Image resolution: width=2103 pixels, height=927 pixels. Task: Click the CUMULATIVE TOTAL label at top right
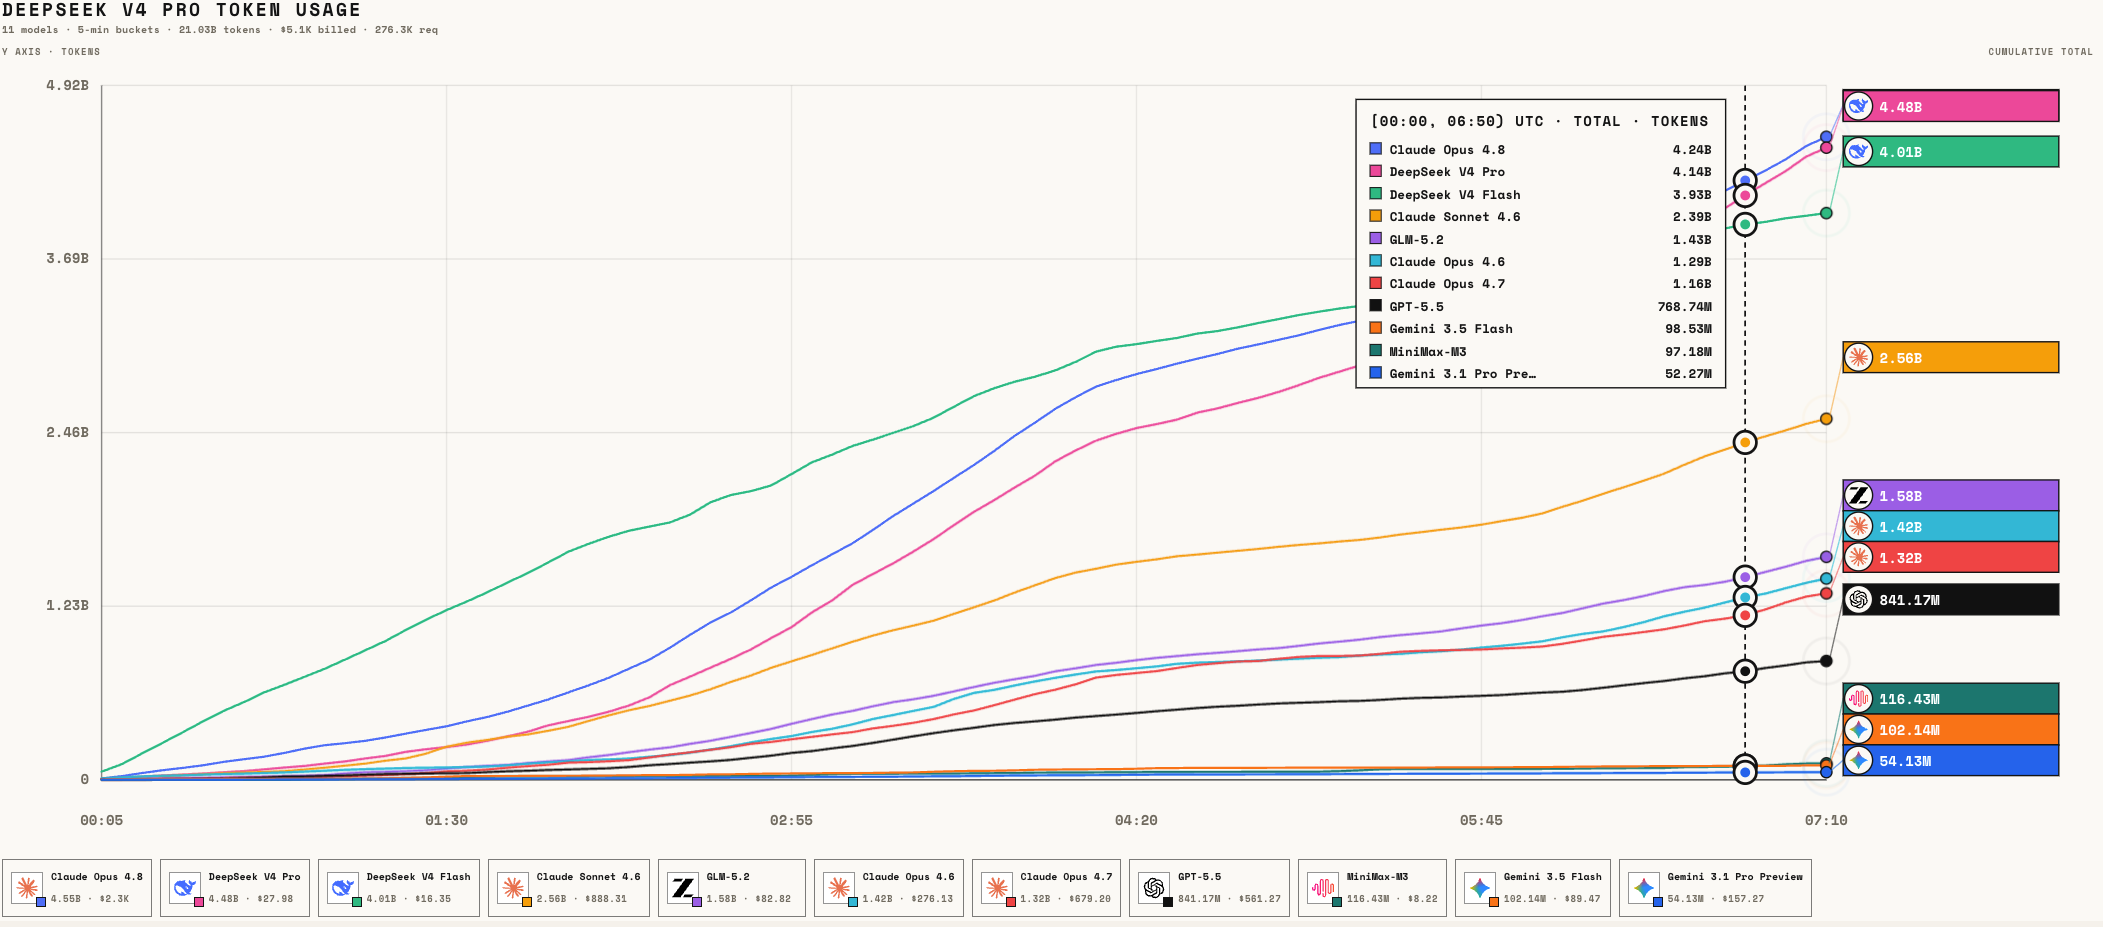tap(2040, 52)
